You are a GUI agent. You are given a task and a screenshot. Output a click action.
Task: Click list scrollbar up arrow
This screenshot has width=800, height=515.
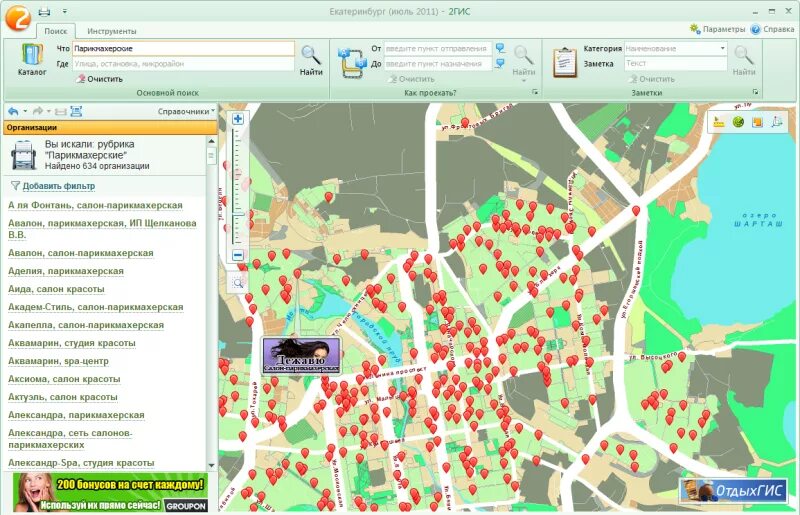pyautogui.click(x=211, y=141)
